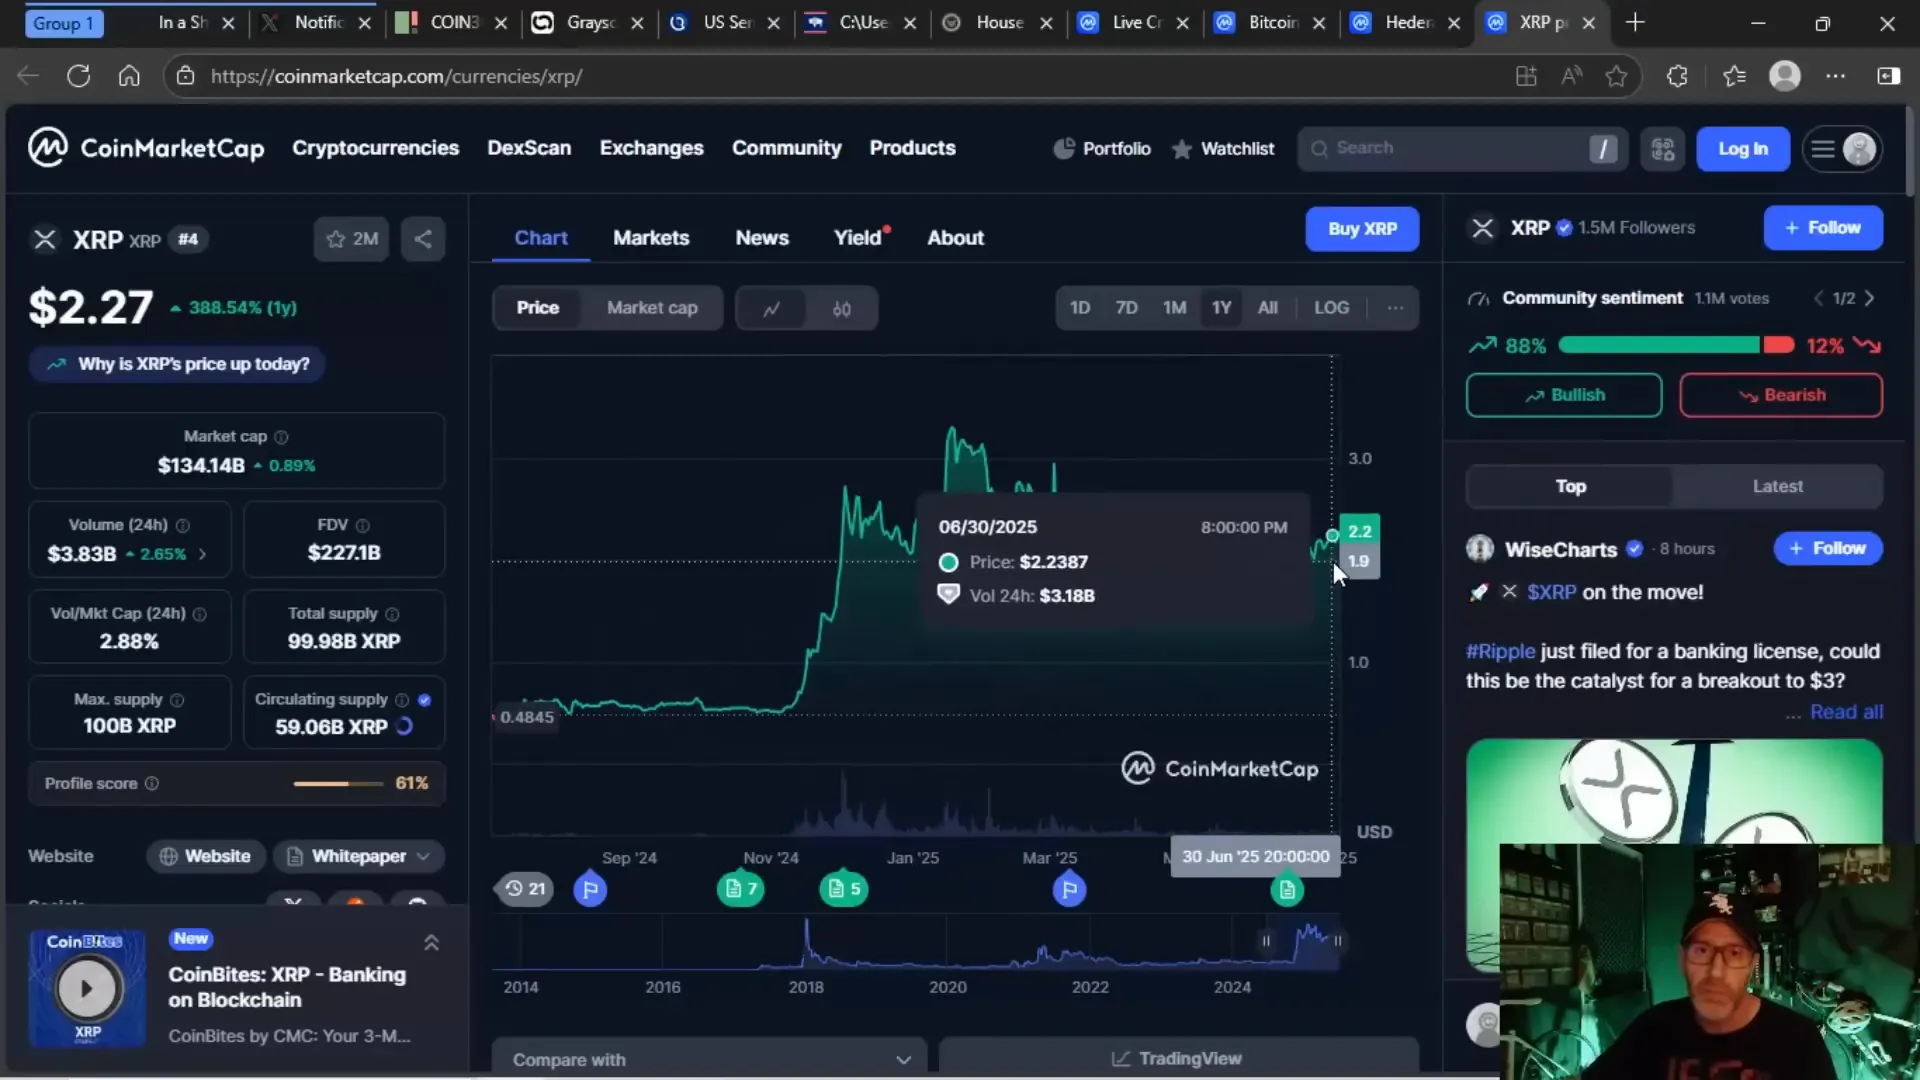Viewport: 1920px width, 1080px height.
Task: Expand the Whitepaper dropdown
Action: 358,856
